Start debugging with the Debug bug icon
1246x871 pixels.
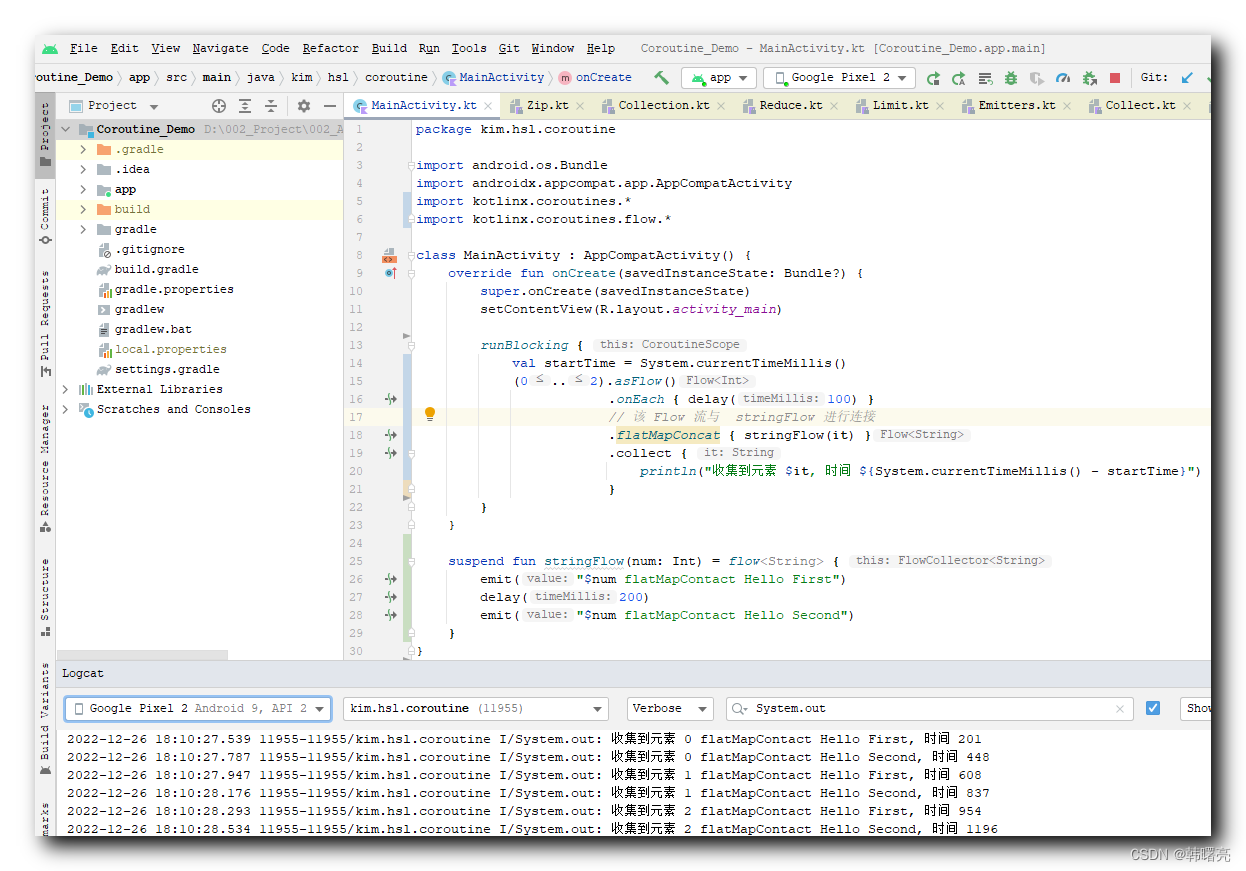click(1011, 77)
